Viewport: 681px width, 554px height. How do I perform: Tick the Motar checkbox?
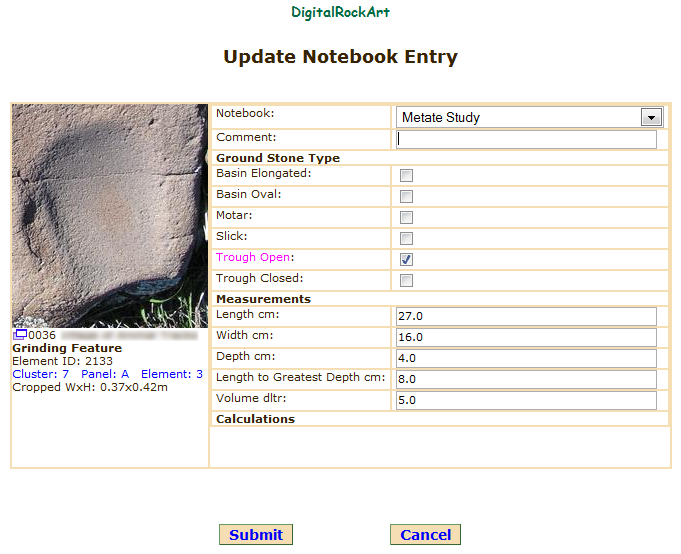tap(407, 217)
